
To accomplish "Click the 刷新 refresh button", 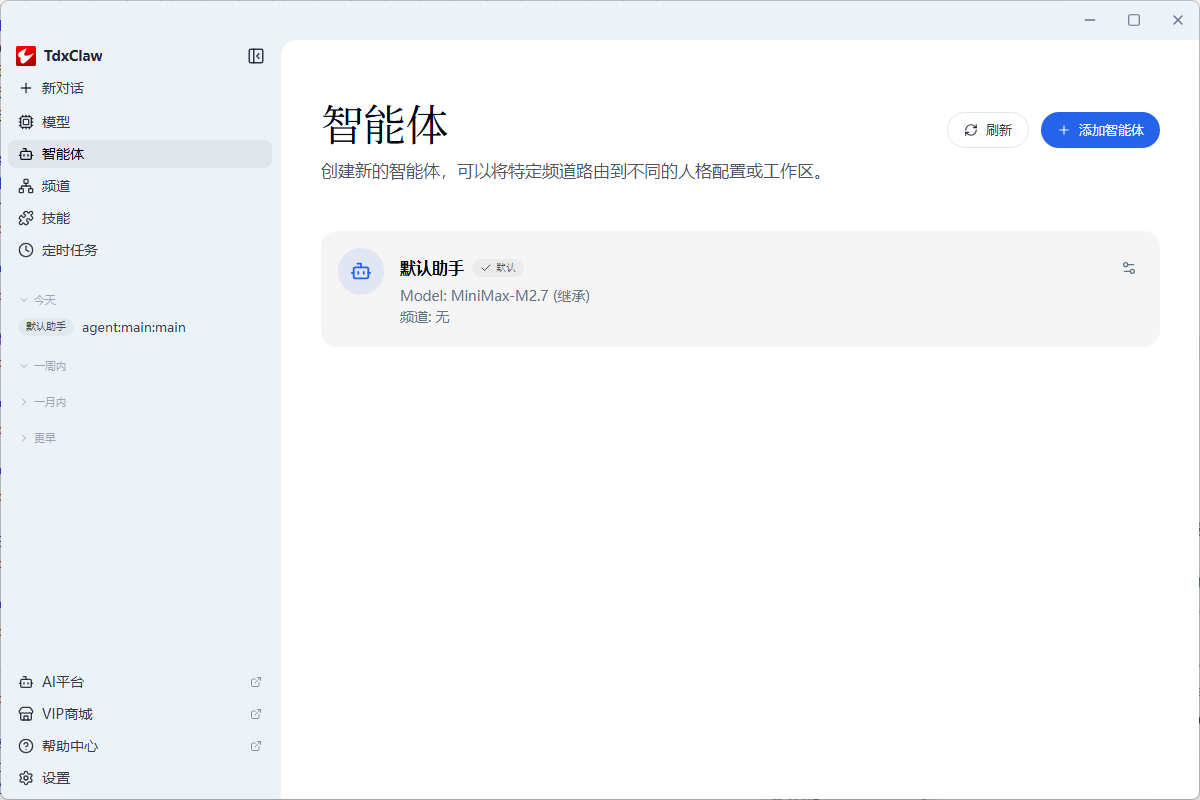I will (x=988, y=130).
